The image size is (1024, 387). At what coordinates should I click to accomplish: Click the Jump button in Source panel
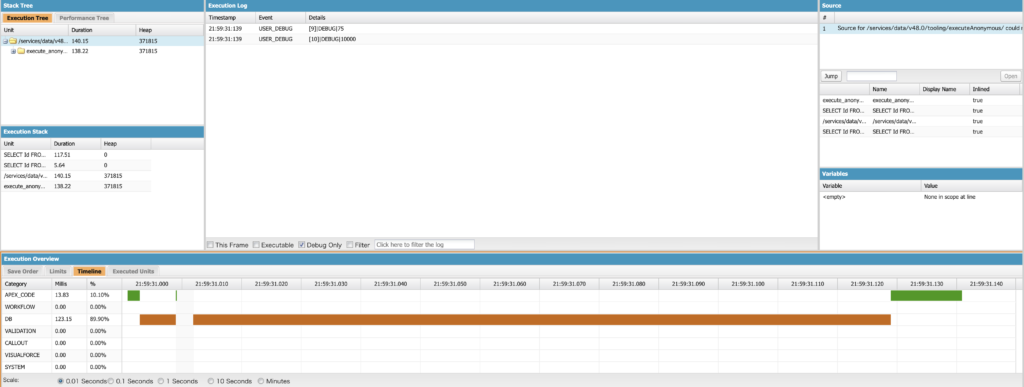tap(831, 76)
